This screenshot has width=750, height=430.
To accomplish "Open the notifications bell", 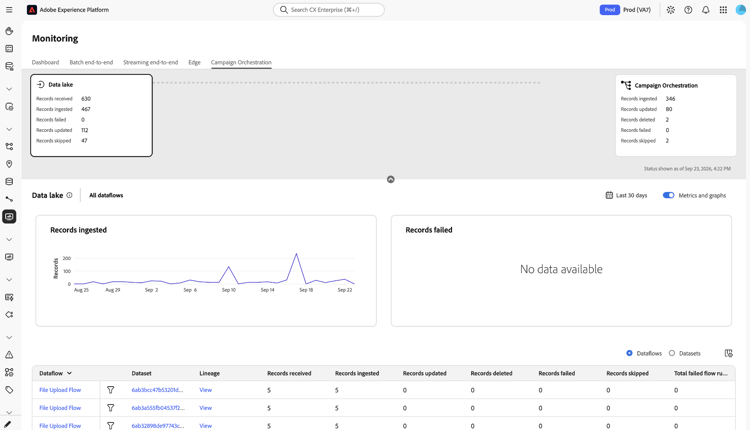I will pyautogui.click(x=706, y=10).
